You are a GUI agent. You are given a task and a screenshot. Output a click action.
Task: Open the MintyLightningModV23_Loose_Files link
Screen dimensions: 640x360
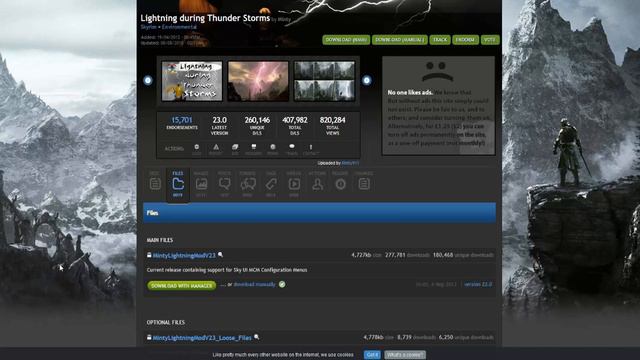pos(202,338)
